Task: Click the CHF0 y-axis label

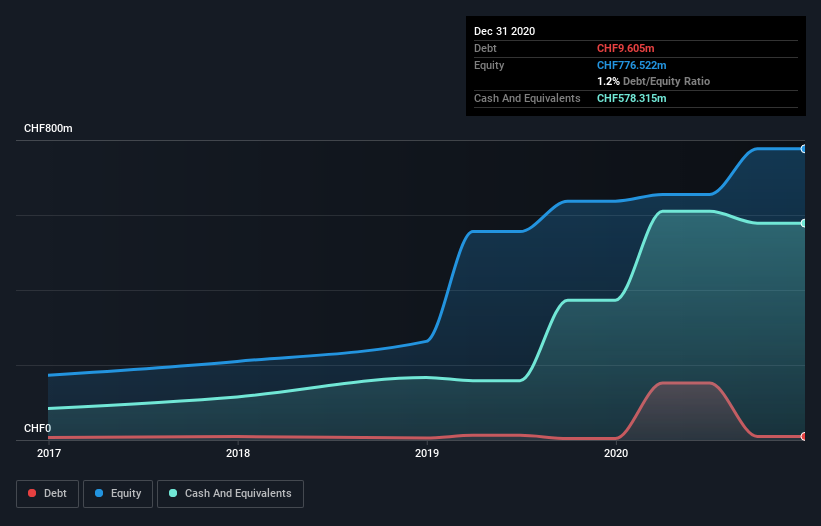Action: [x=38, y=428]
